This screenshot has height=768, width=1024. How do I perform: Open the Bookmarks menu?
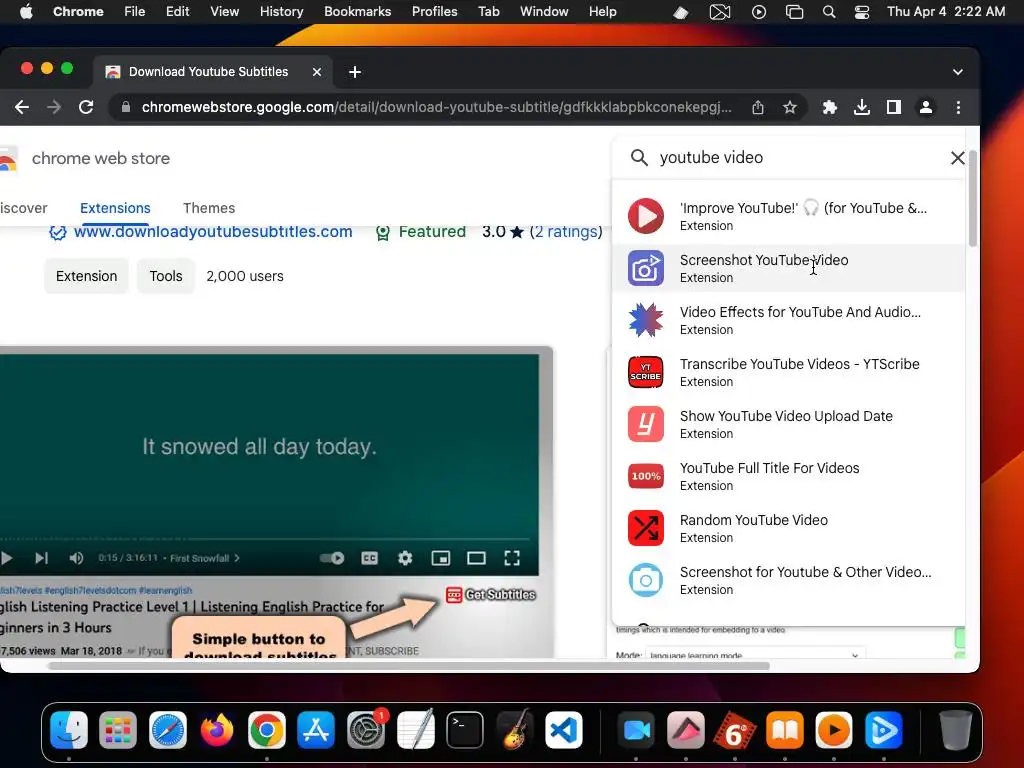(357, 12)
